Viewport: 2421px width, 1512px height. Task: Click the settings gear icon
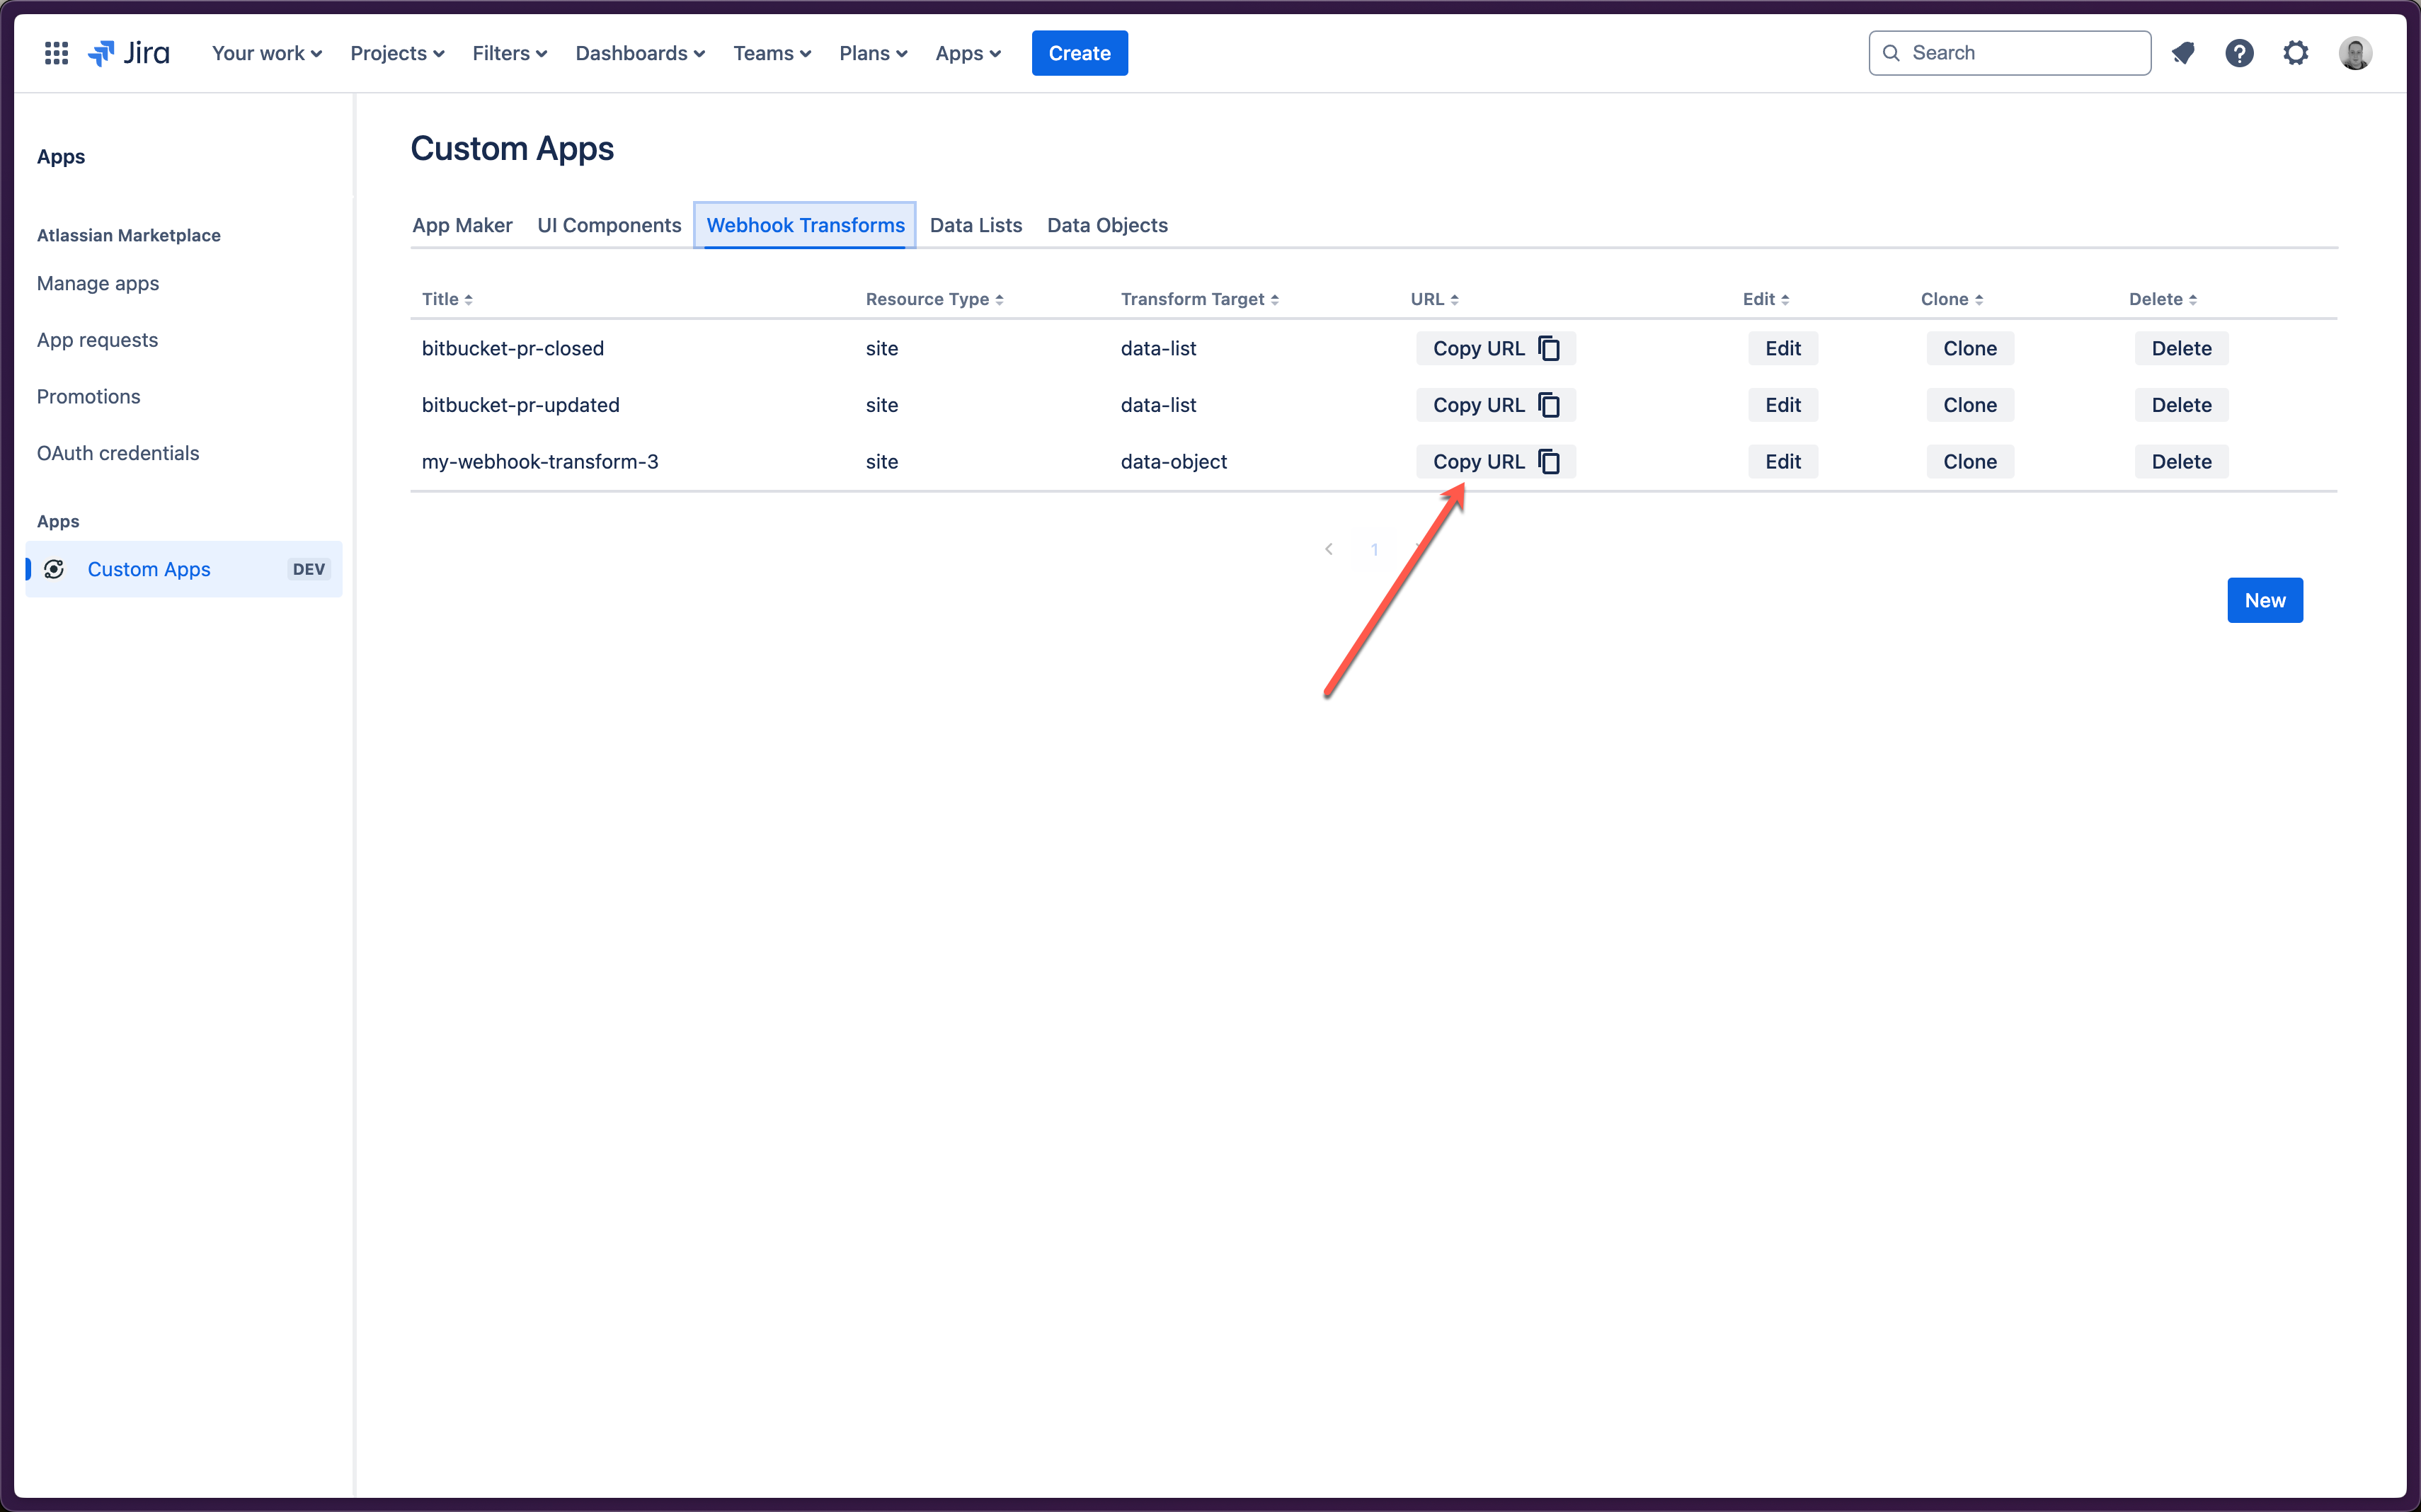click(x=2296, y=52)
